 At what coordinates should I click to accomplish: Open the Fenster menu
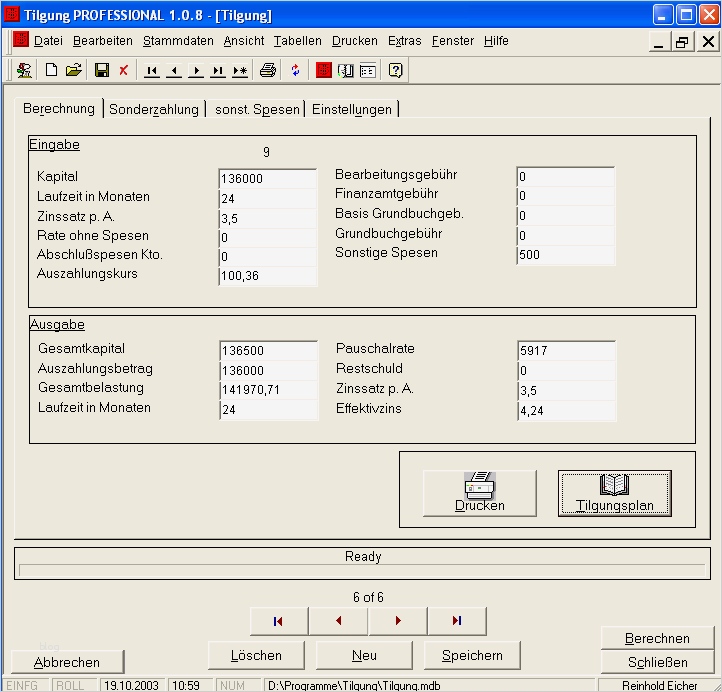click(x=453, y=41)
